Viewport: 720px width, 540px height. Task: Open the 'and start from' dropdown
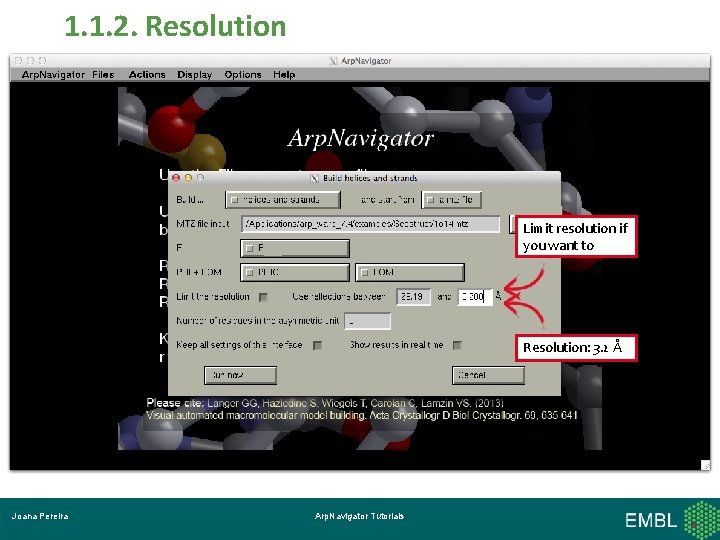[x=451, y=200]
